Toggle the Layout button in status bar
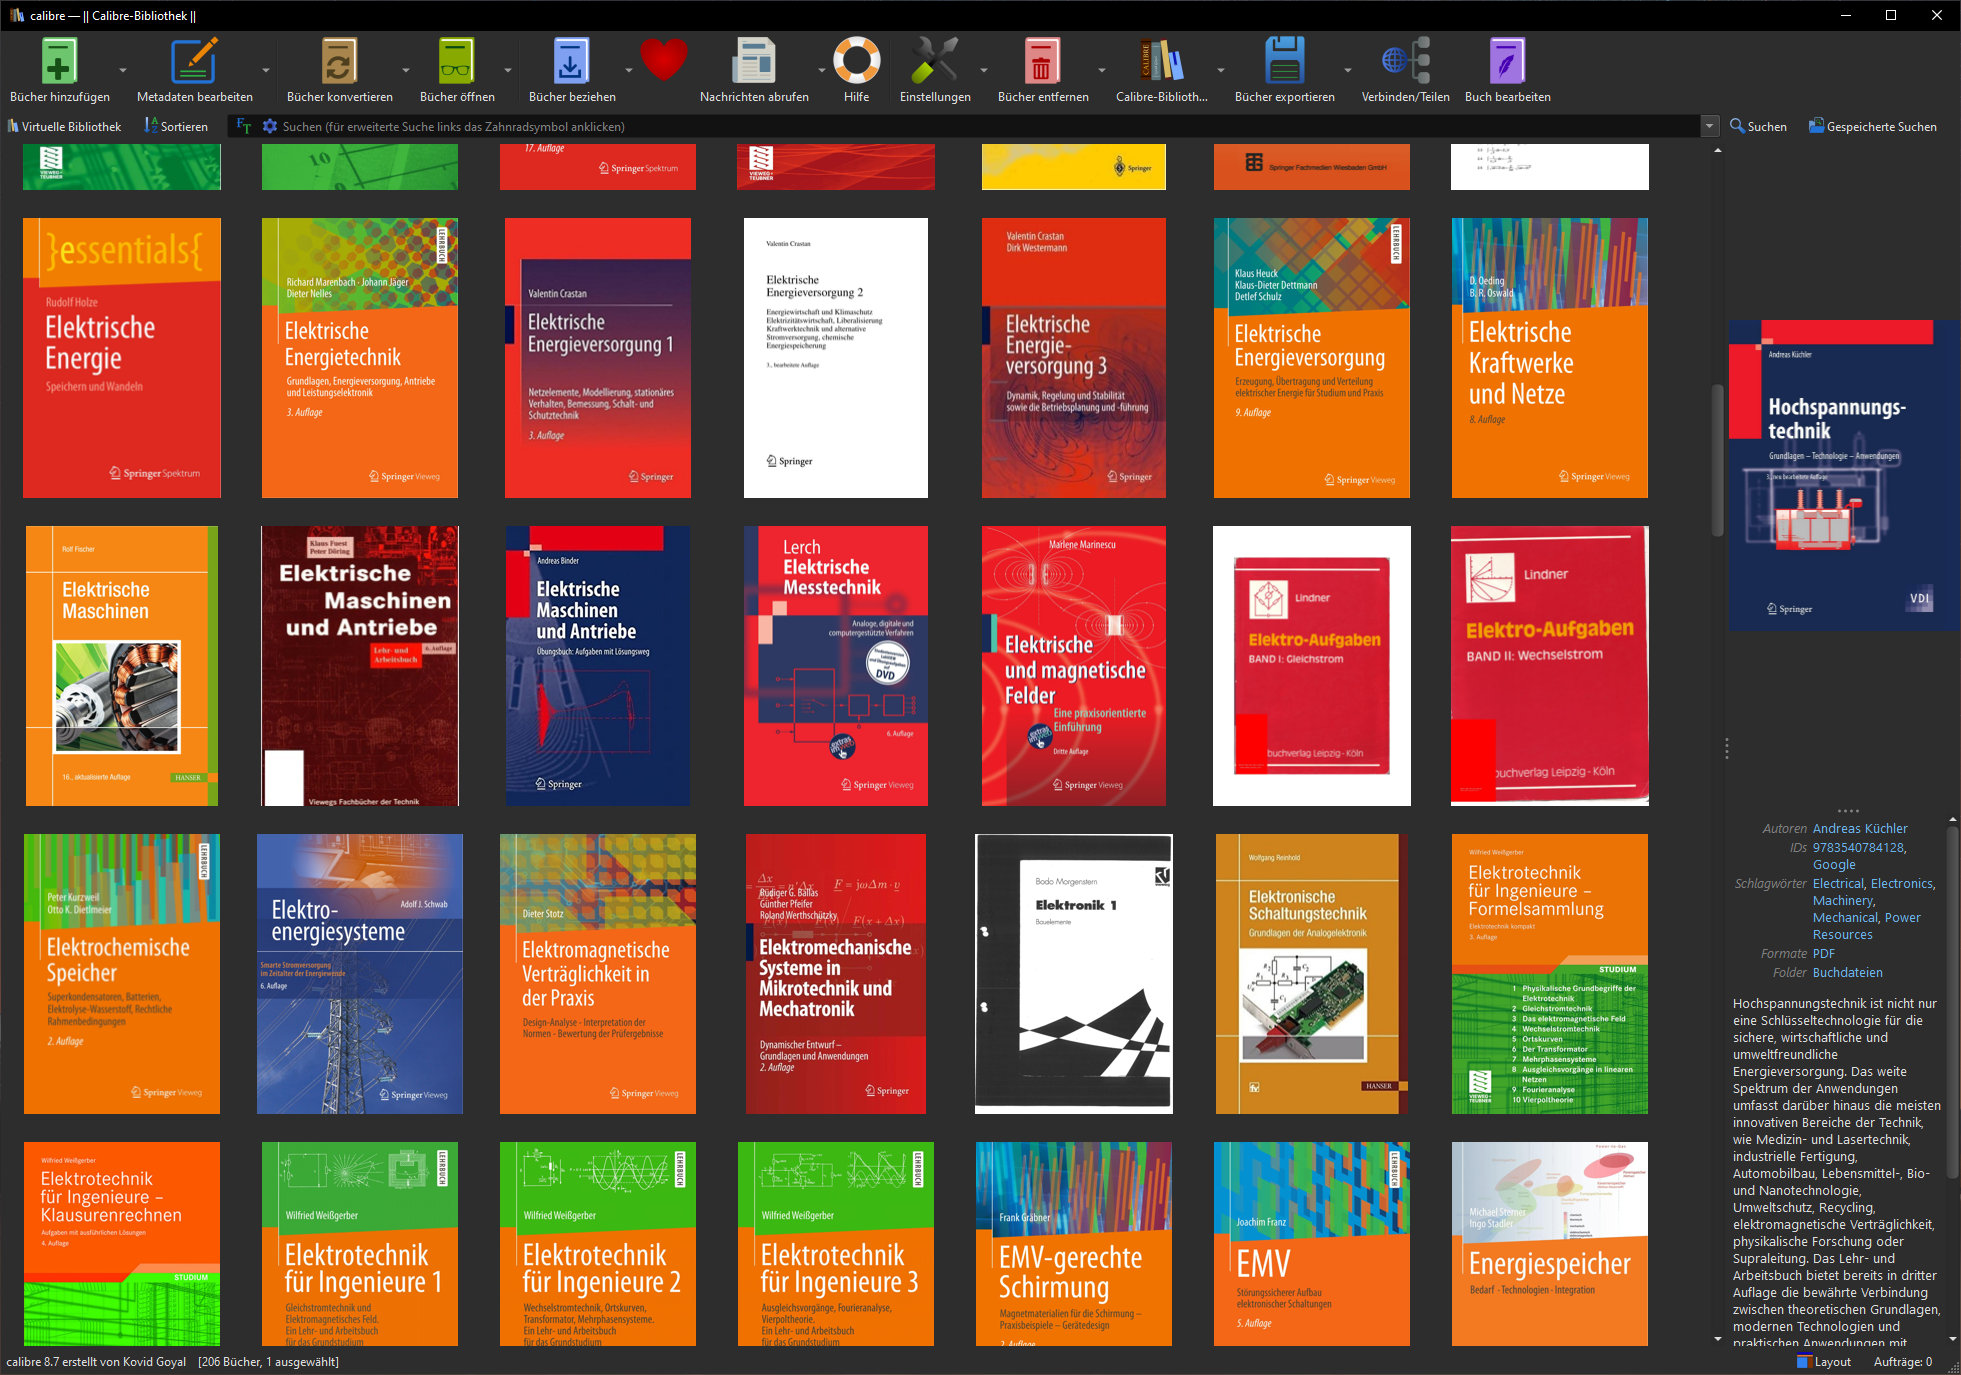This screenshot has width=1961, height=1375. point(1824,1361)
